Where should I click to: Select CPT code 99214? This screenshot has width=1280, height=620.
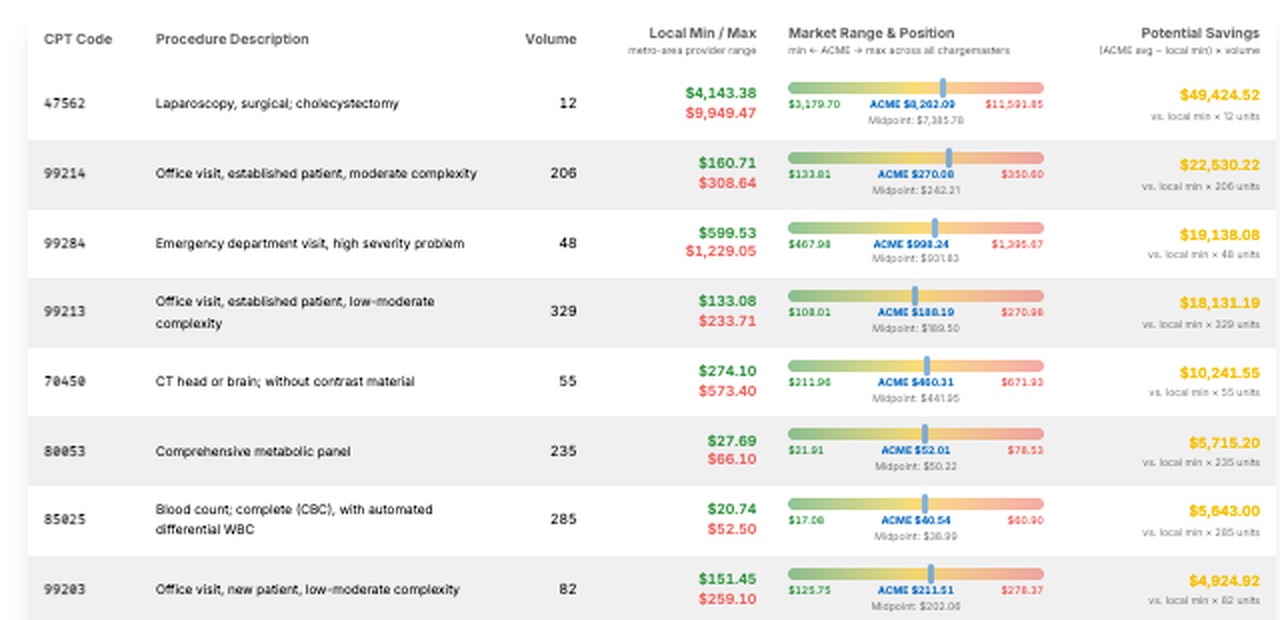(65, 173)
